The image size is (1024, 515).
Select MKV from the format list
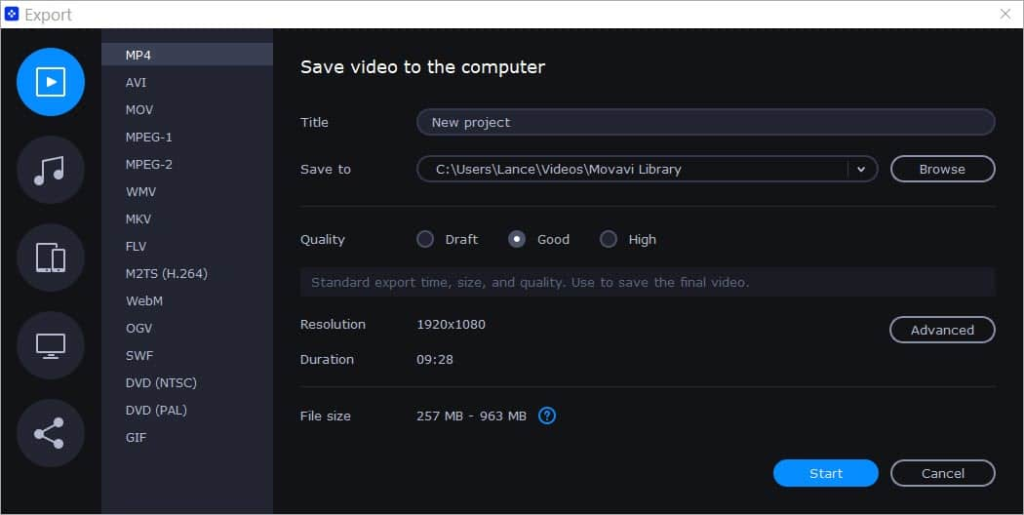(138, 219)
